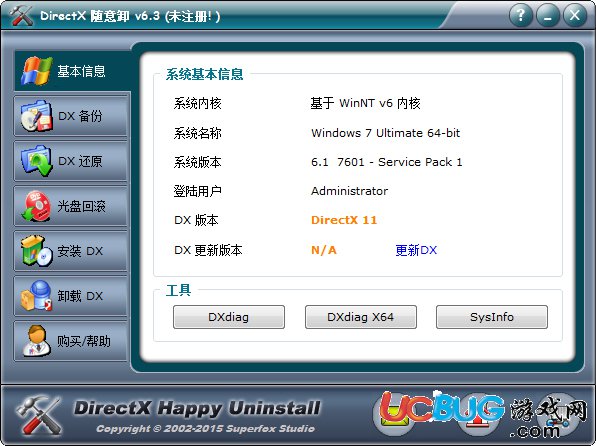This screenshot has width=596, height=446.
Task: Click the DX 备份 disc folder icon
Action: (36, 116)
